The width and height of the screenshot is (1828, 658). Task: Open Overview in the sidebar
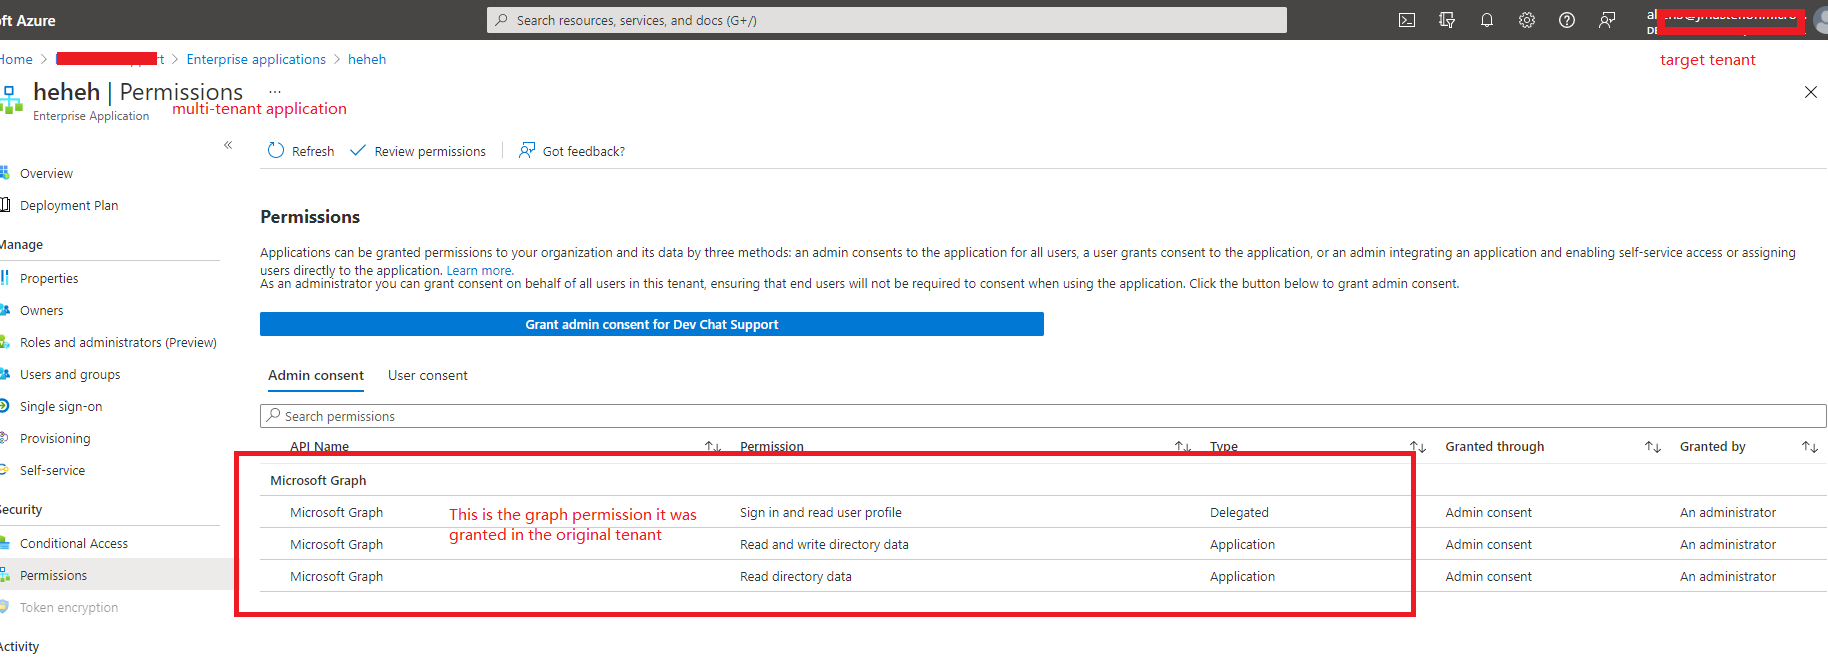click(x=46, y=173)
